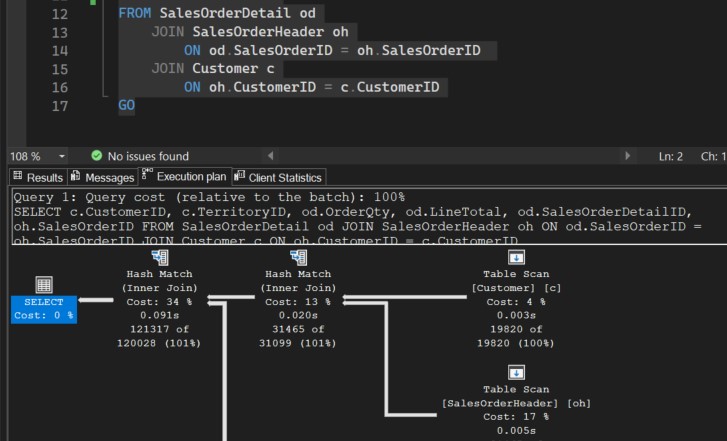Screen dimensions: 727x441
Task: Click the green No issues found checkmark
Action: click(x=97, y=156)
